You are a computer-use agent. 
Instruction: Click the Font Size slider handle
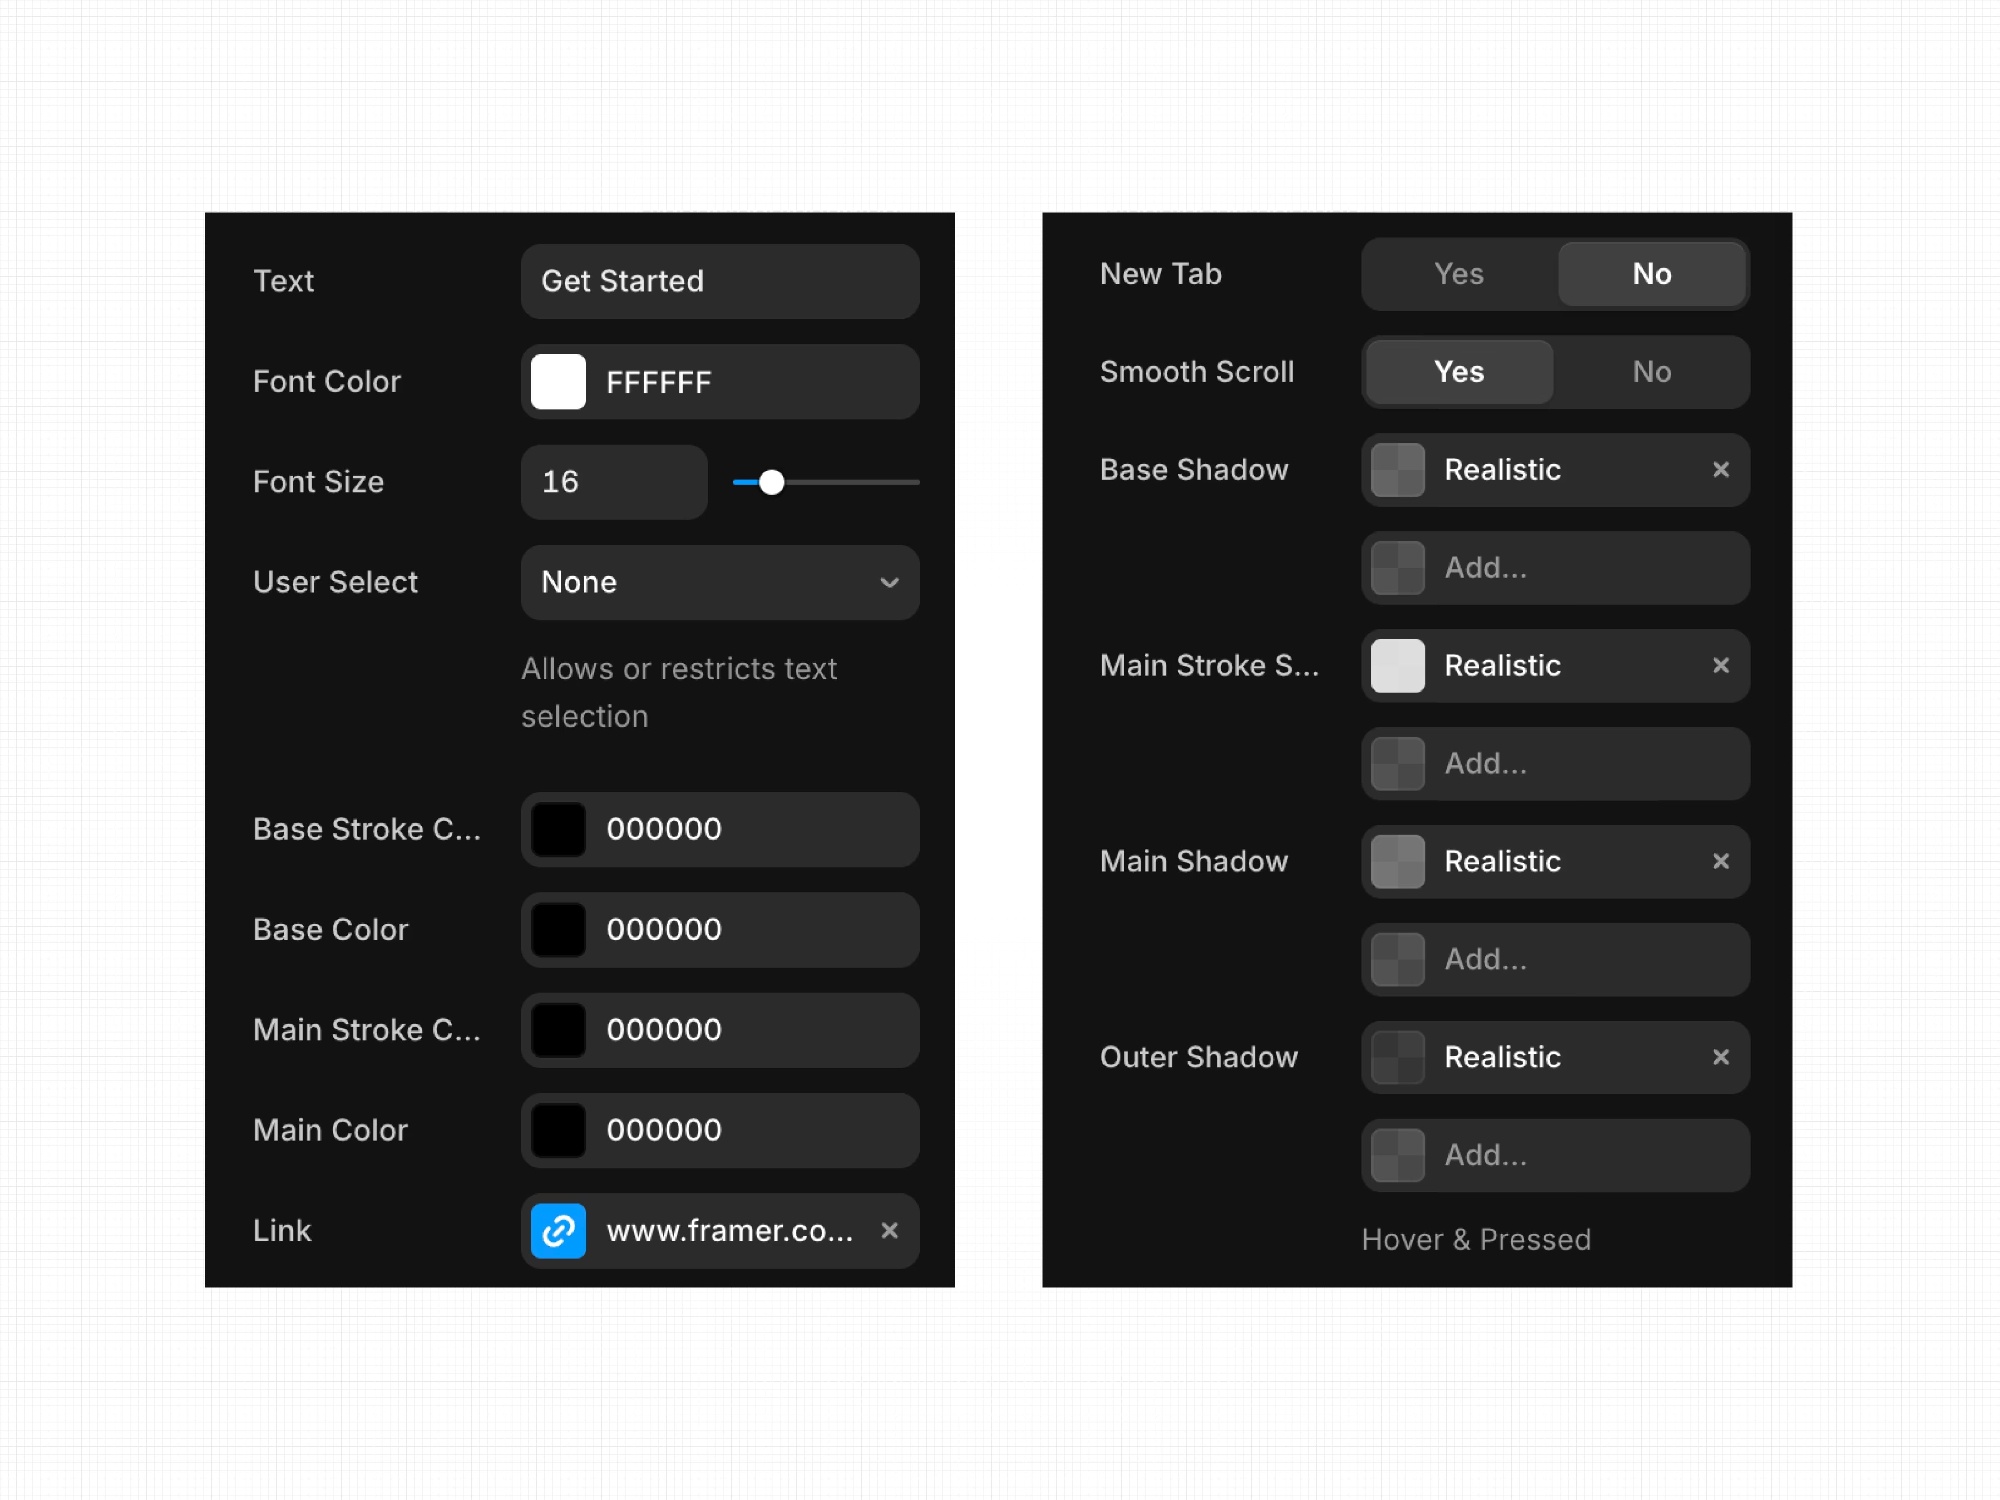point(771,482)
